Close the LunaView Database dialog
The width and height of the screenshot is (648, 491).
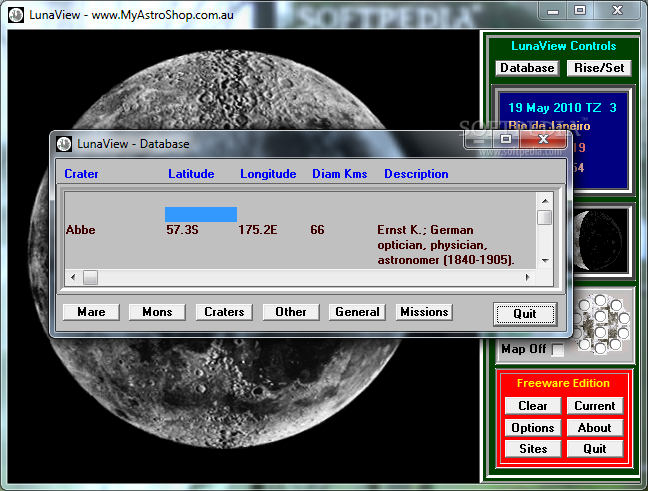click(543, 140)
